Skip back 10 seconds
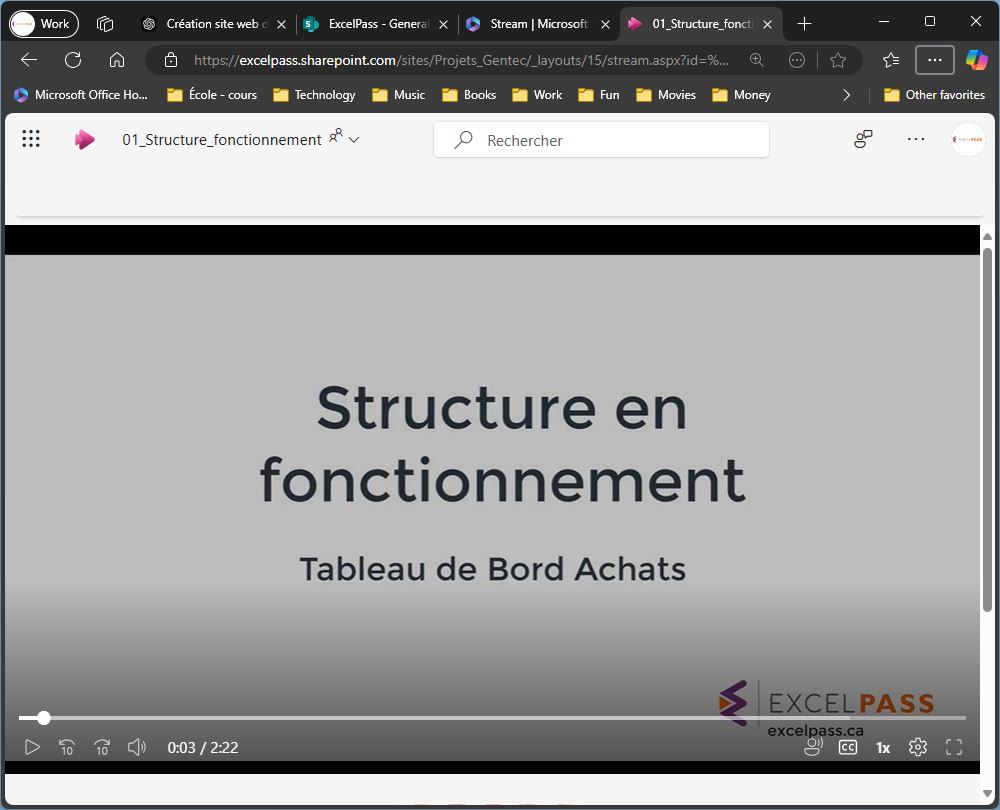Image resolution: width=1000 pixels, height=810 pixels. coord(67,747)
